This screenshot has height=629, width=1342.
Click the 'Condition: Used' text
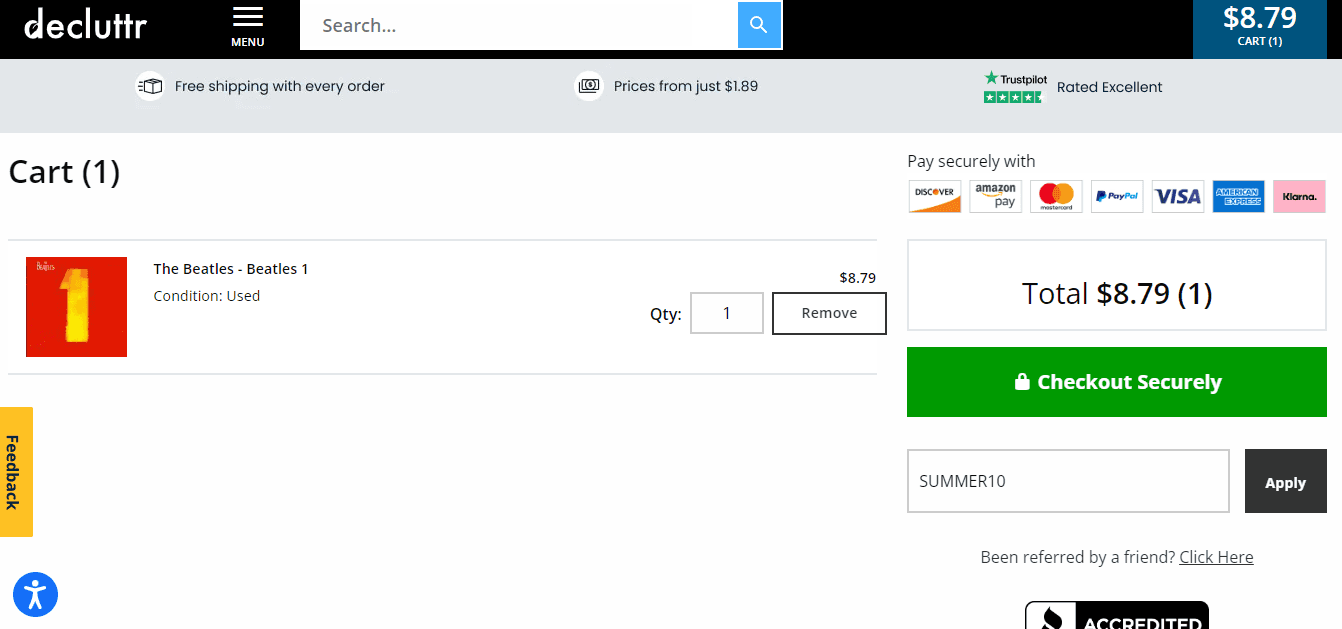coord(207,296)
